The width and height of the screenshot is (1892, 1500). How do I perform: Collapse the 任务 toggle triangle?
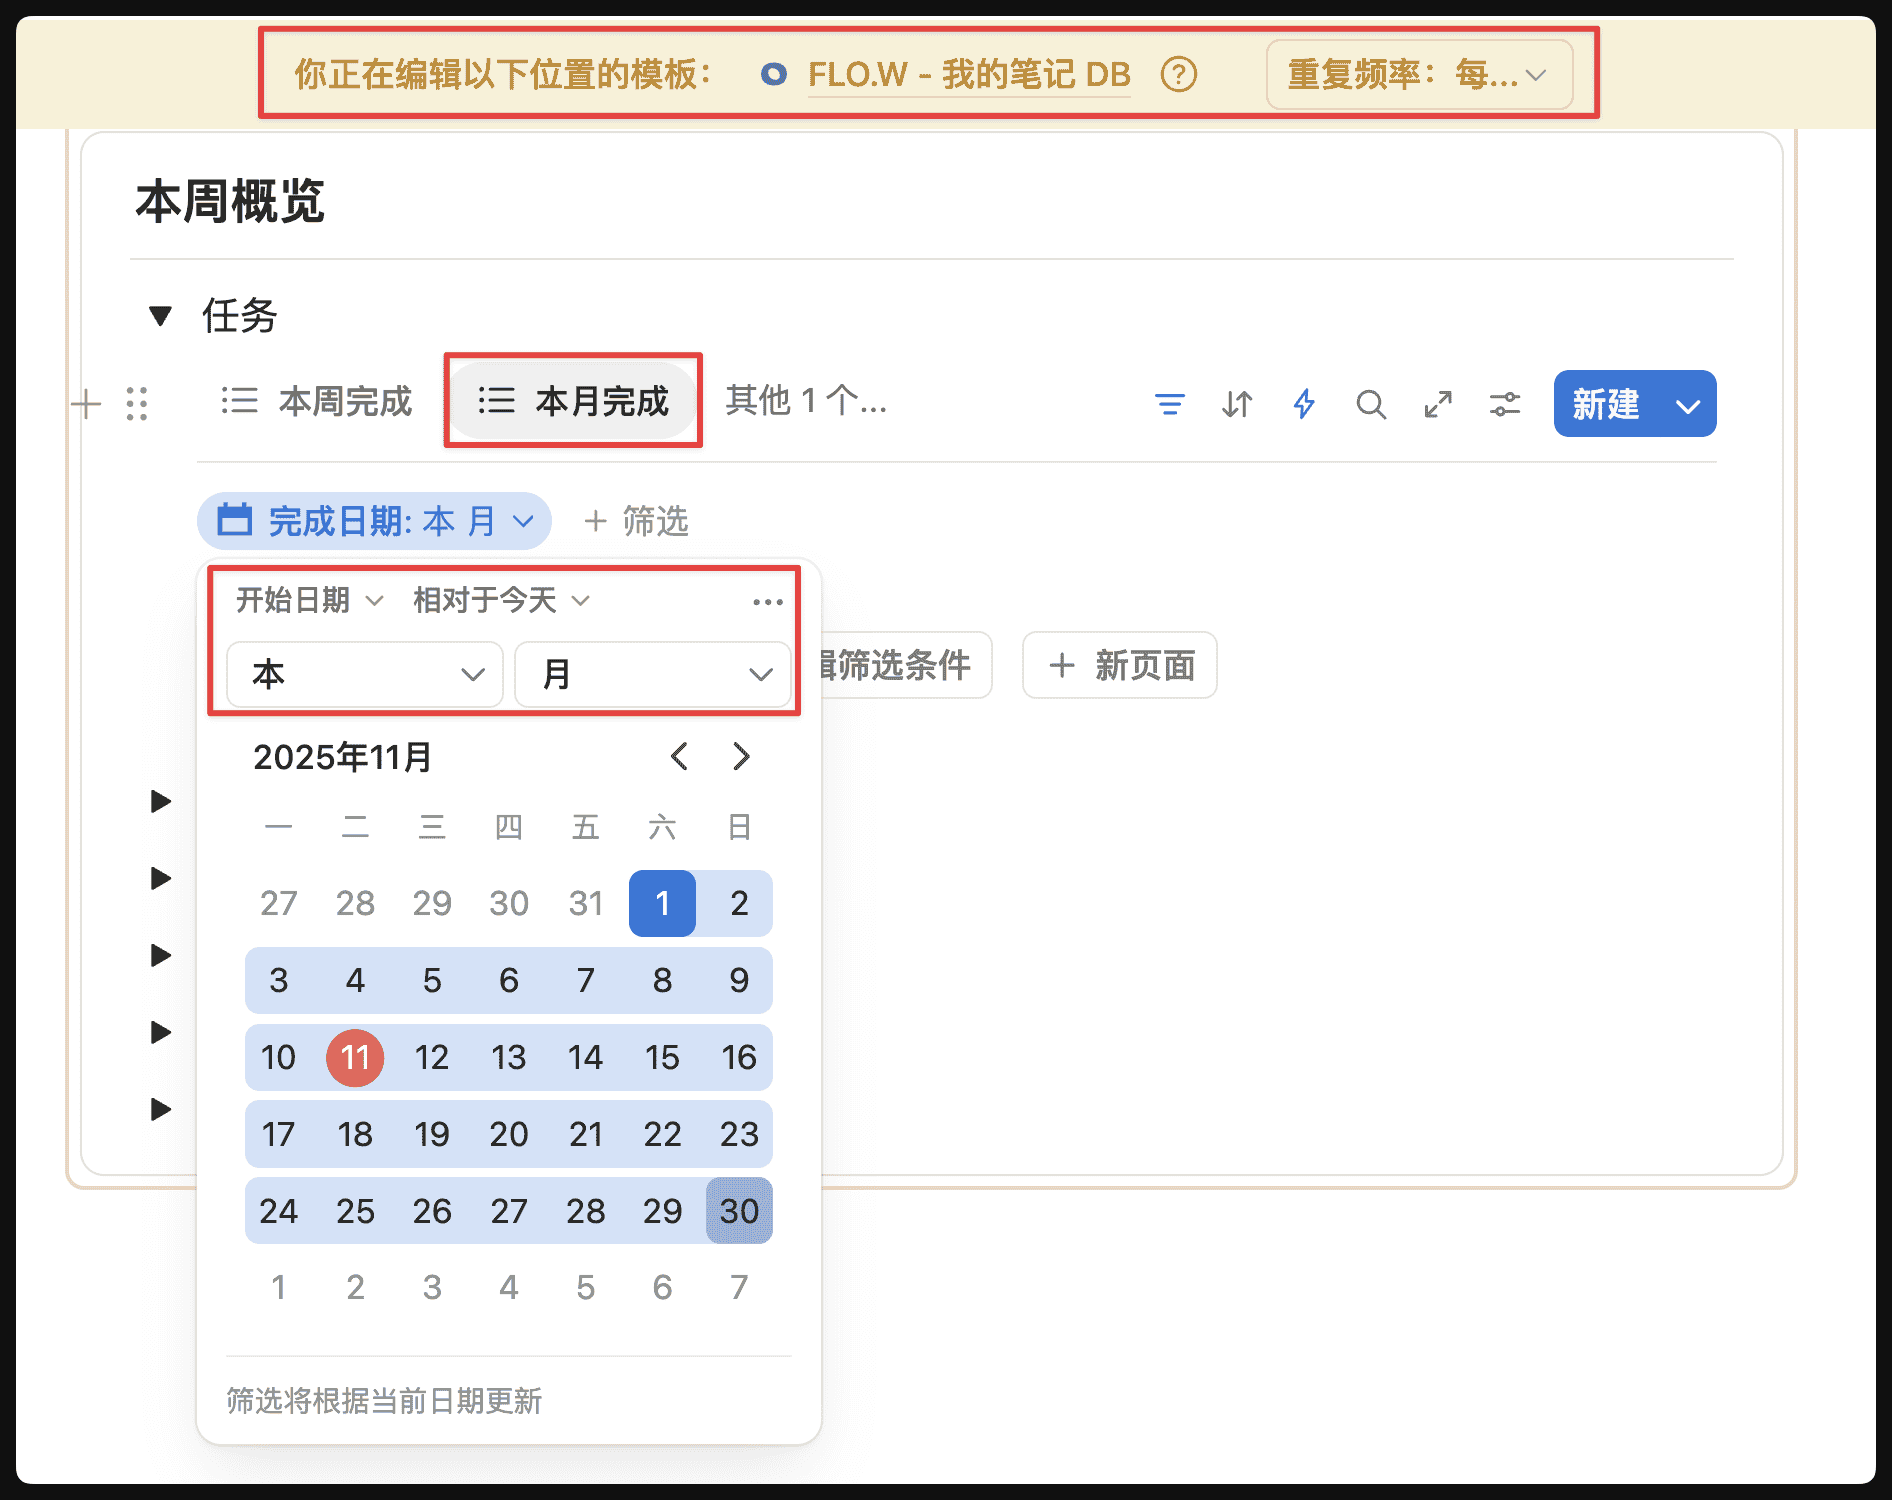[x=160, y=316]
